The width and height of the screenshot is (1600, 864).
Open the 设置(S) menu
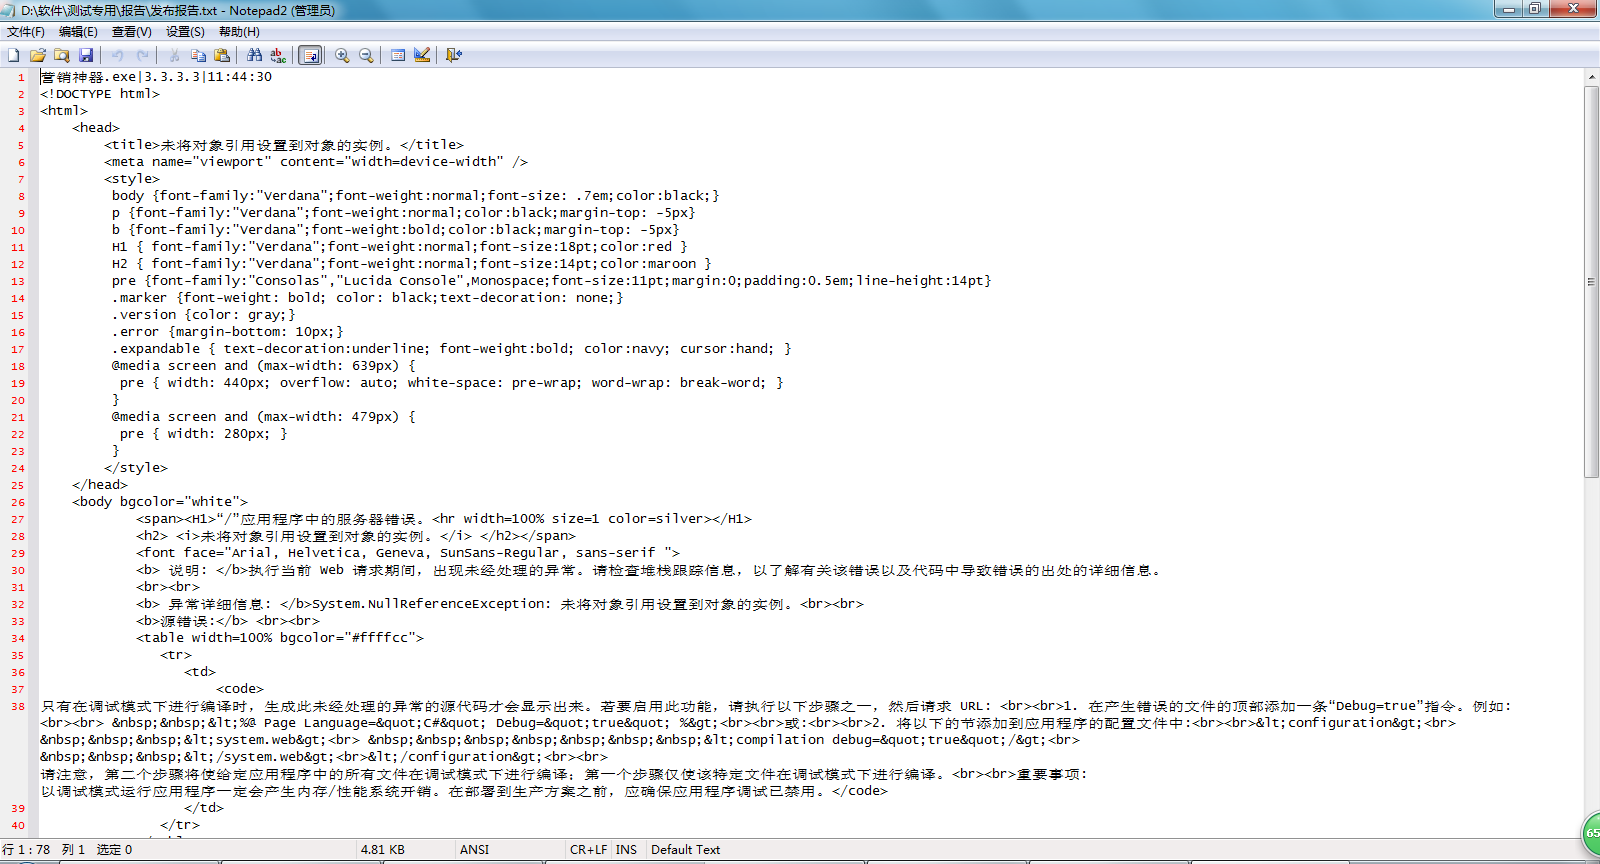185,32
